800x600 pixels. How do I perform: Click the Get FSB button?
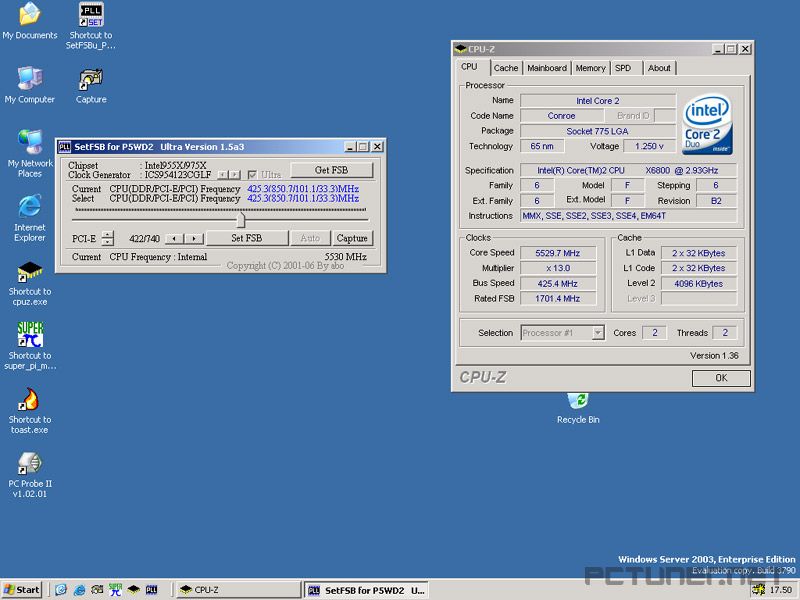332,170
